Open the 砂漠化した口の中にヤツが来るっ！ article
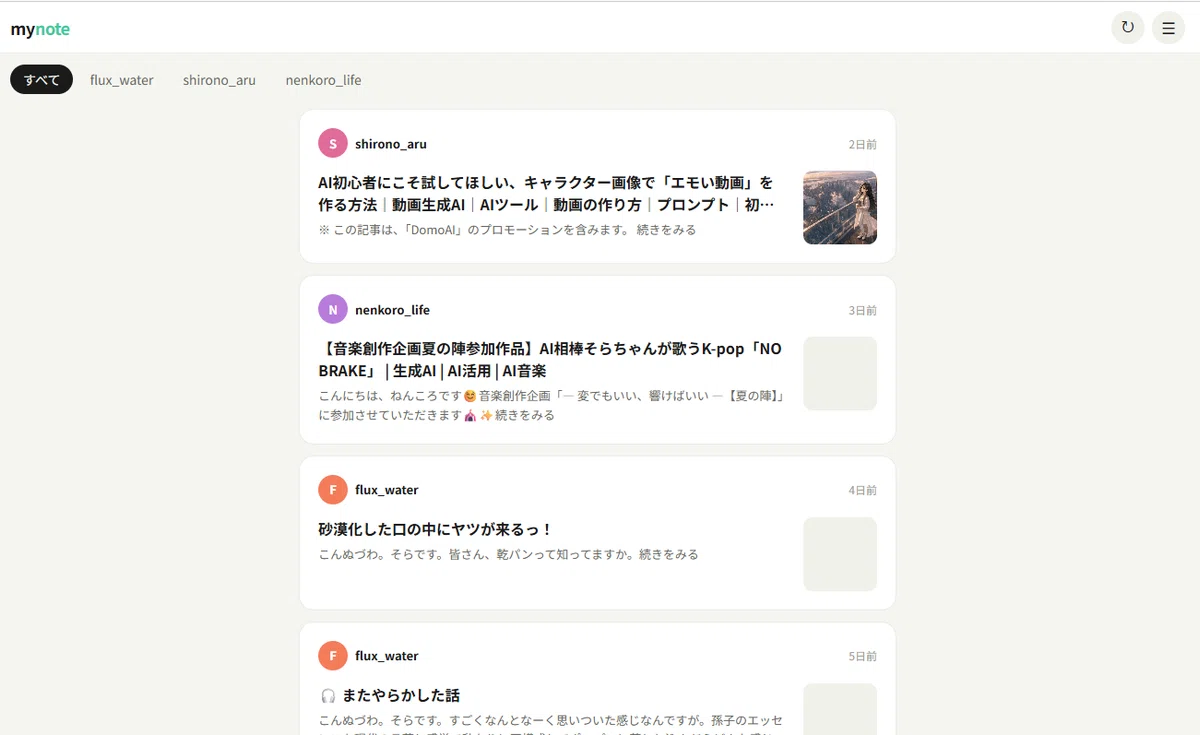The height and width of the screenshot is (735, 1200). pos(435,529)
